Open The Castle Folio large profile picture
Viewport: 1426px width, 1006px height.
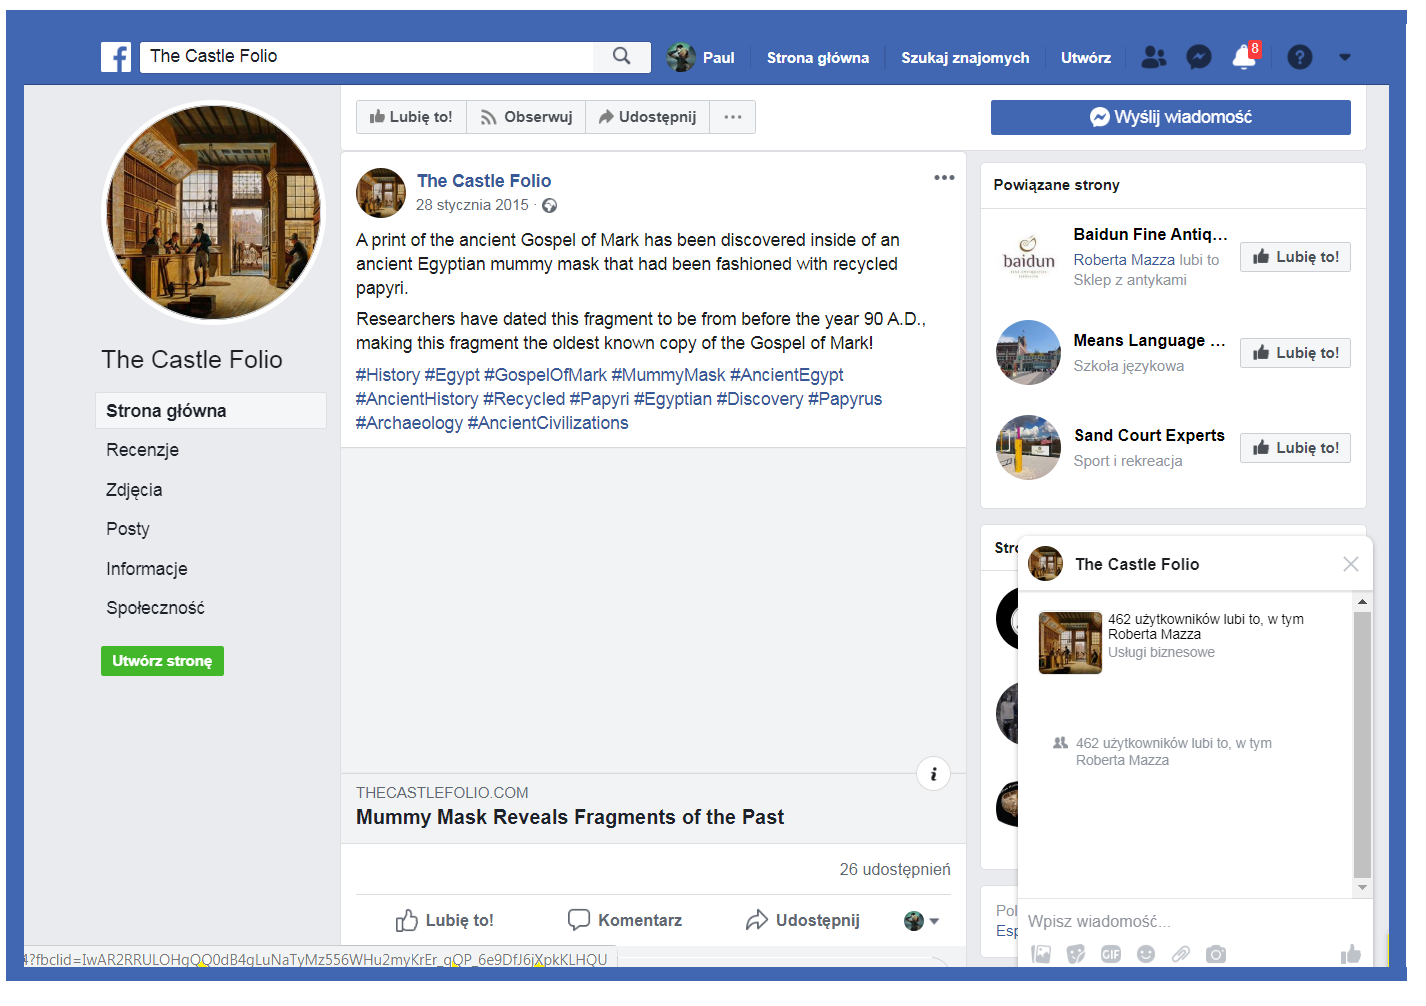coord(214,213)
